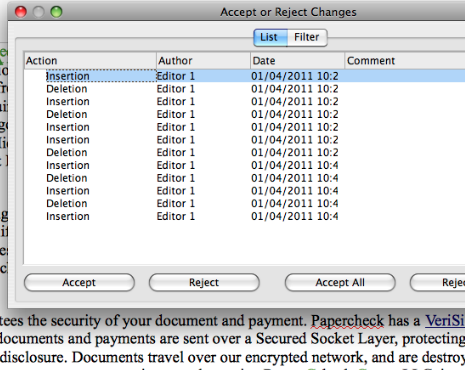Image resolution: width=465 pixels, height=370 pixels.
Task: Select the first Insertion entry dated 10:4
Action: coord(245,165)
